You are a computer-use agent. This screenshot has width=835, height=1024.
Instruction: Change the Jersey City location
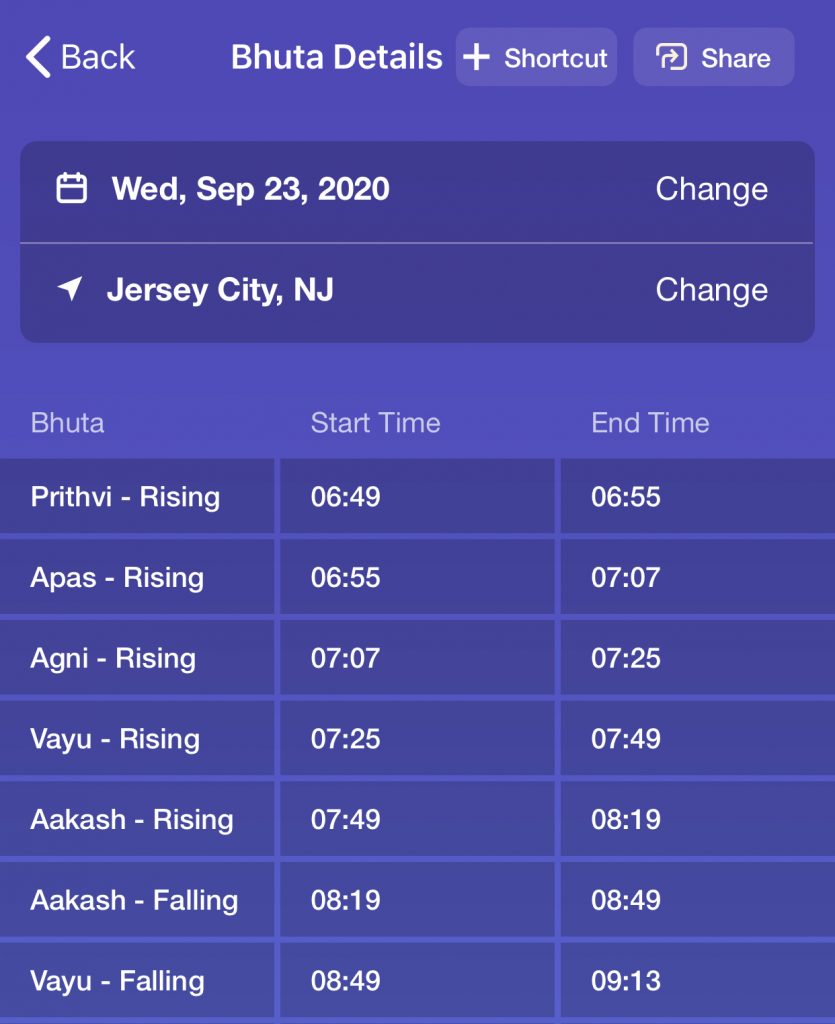(x=712, y=290)
